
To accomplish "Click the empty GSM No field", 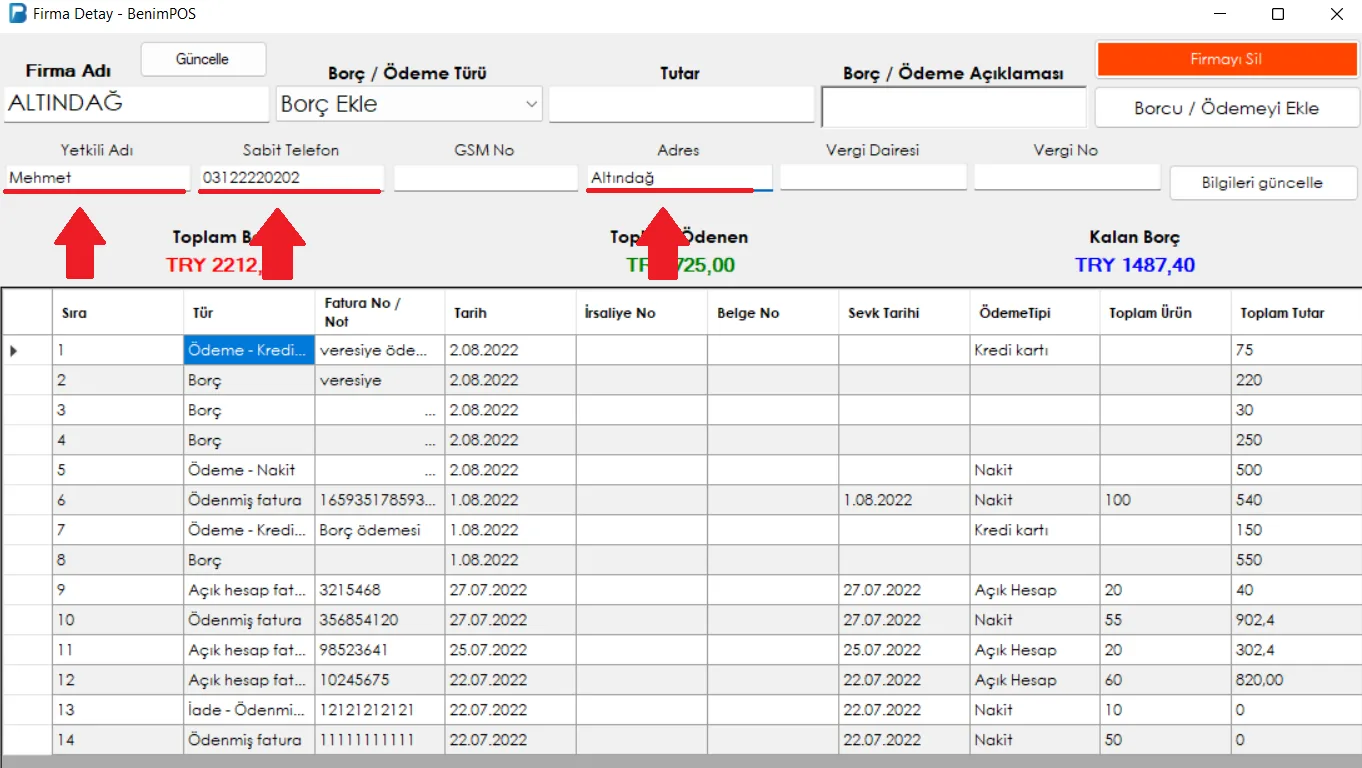I will pyautogui.click(x=485, y=178).
